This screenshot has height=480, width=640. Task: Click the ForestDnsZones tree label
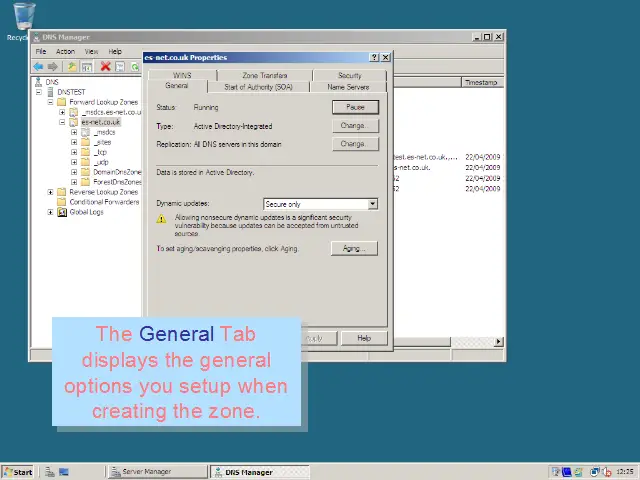[117, 182]
